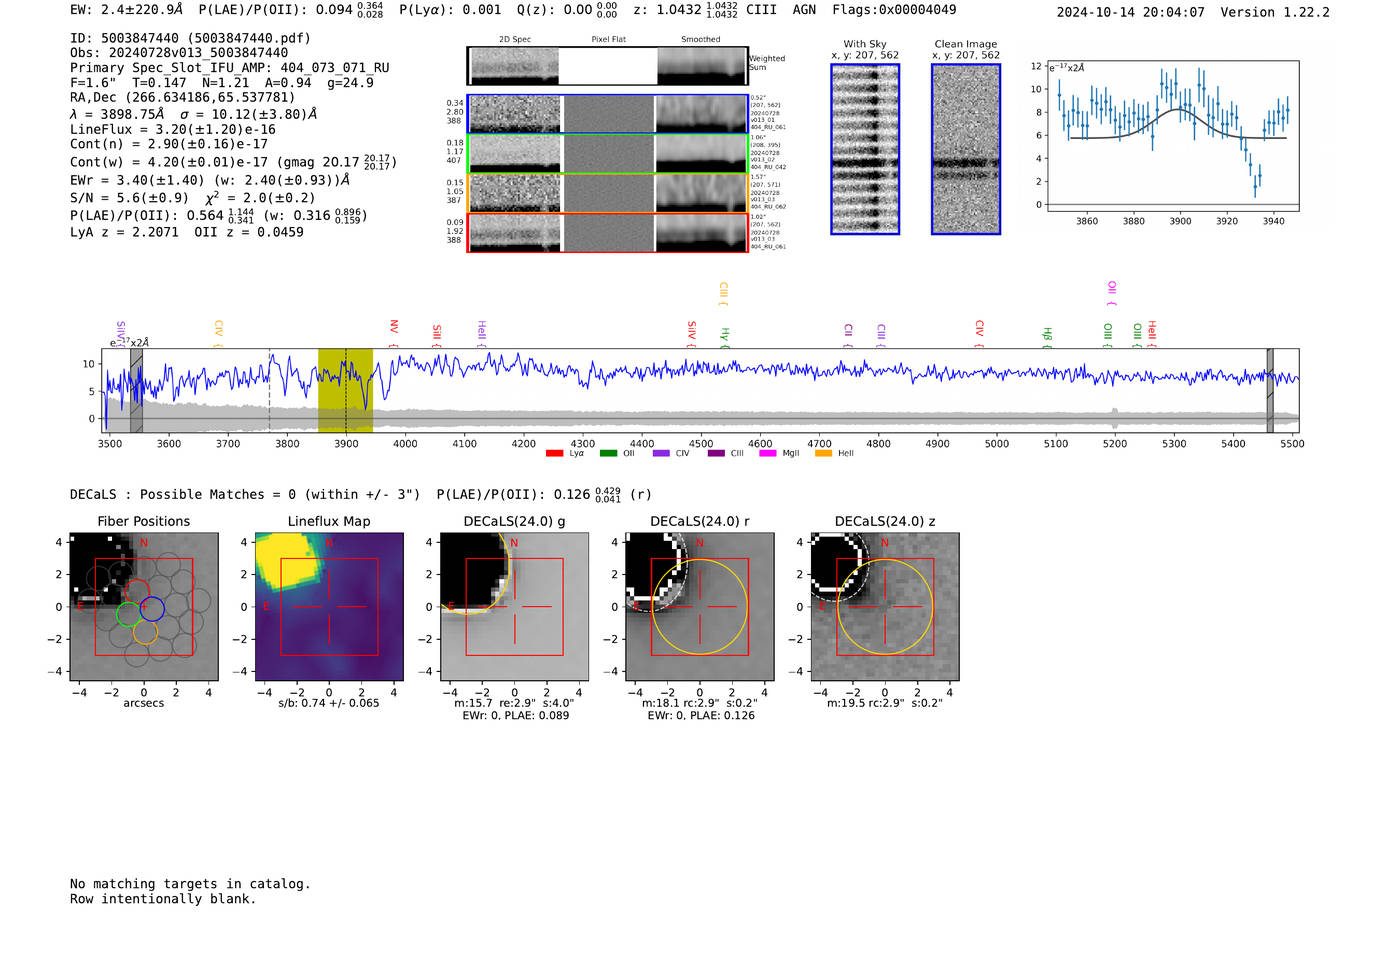1400x953 pixels.
Task: Click the magenta MgII legend swatch
Action: [768, 454]
